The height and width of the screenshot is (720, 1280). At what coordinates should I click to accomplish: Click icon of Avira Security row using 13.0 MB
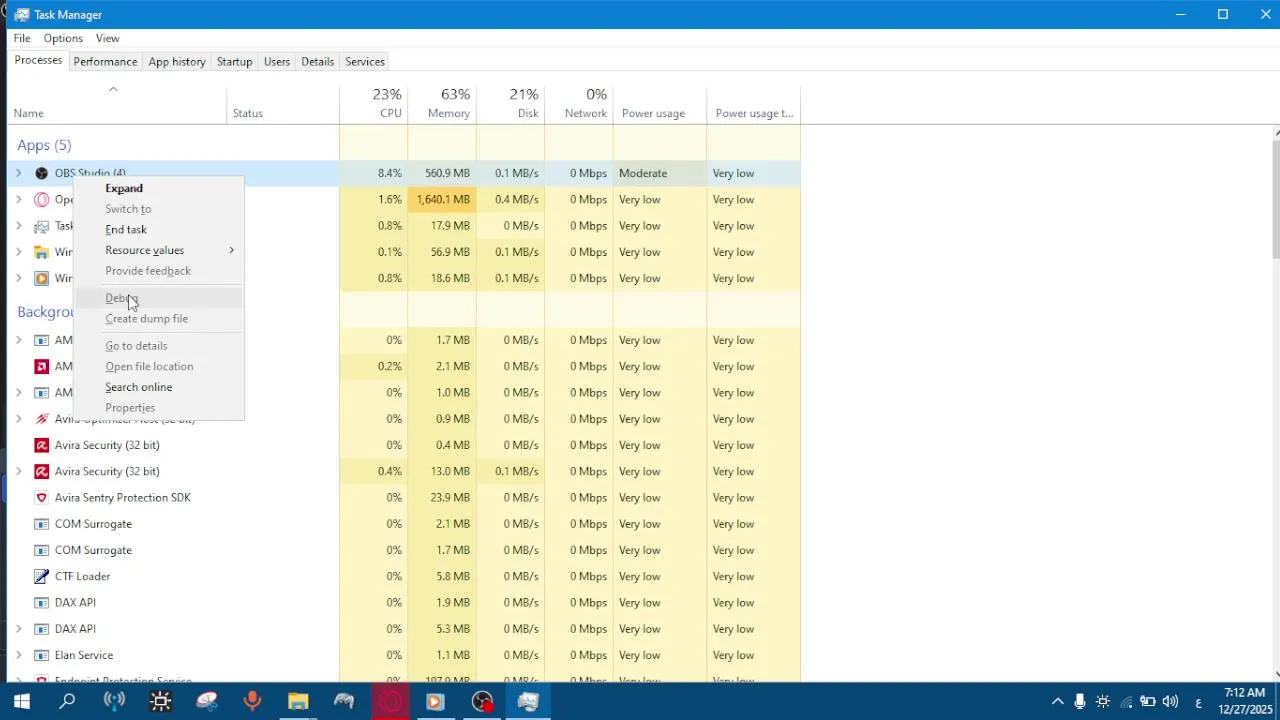(41, 471)
